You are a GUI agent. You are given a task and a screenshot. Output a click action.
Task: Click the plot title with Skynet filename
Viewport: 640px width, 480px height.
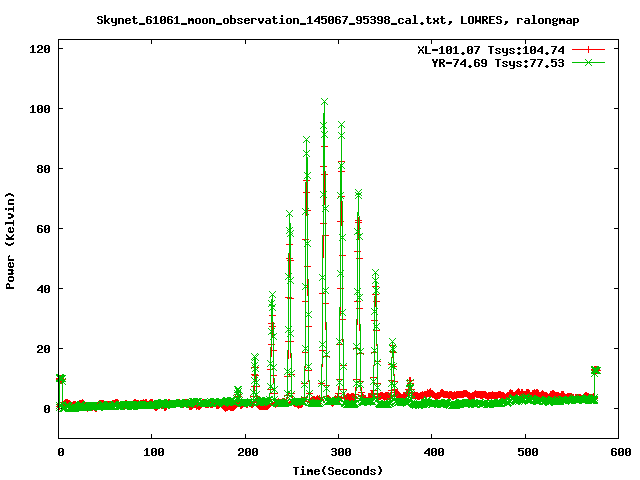[338, 20]
